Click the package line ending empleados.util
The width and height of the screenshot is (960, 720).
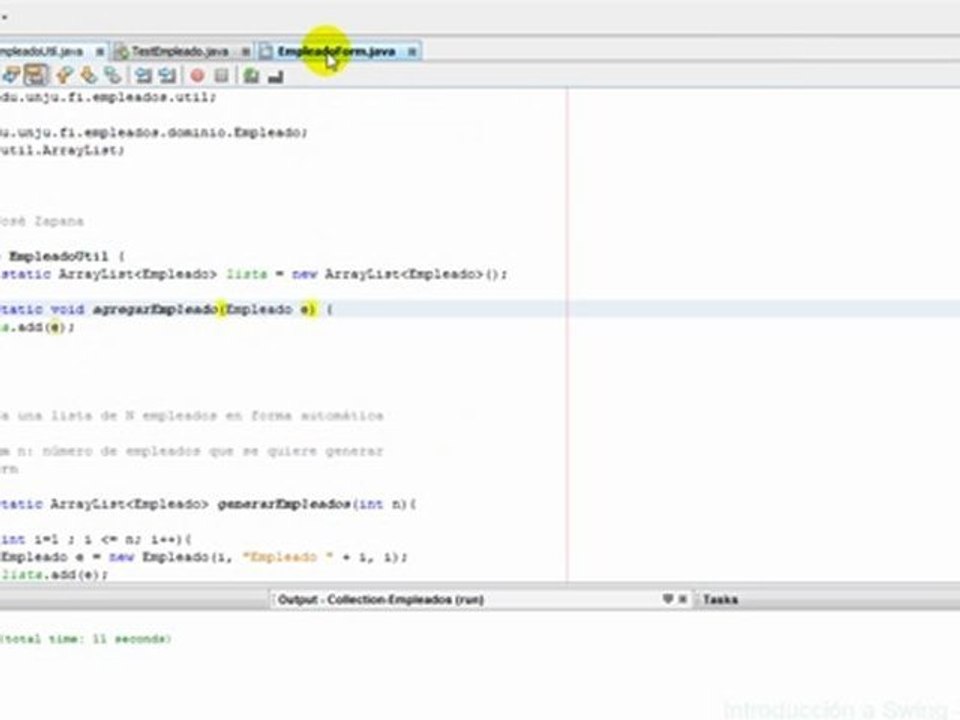(x=108, y=97)
